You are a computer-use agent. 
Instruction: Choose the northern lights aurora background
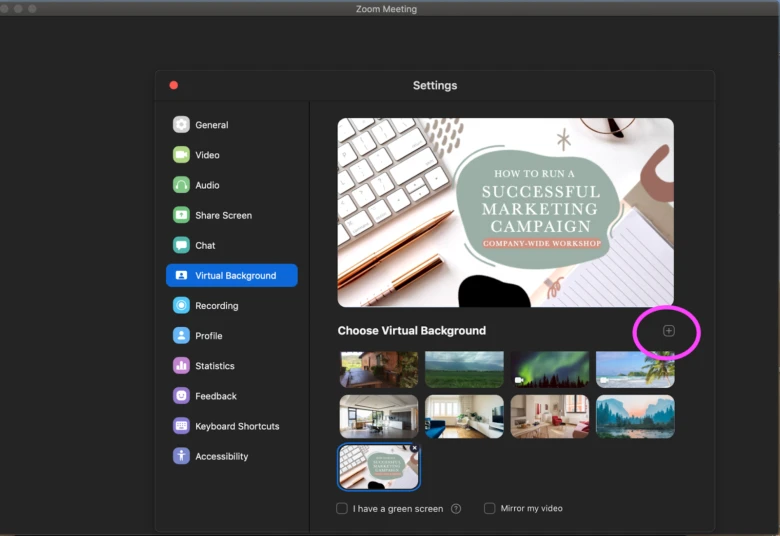549,369
